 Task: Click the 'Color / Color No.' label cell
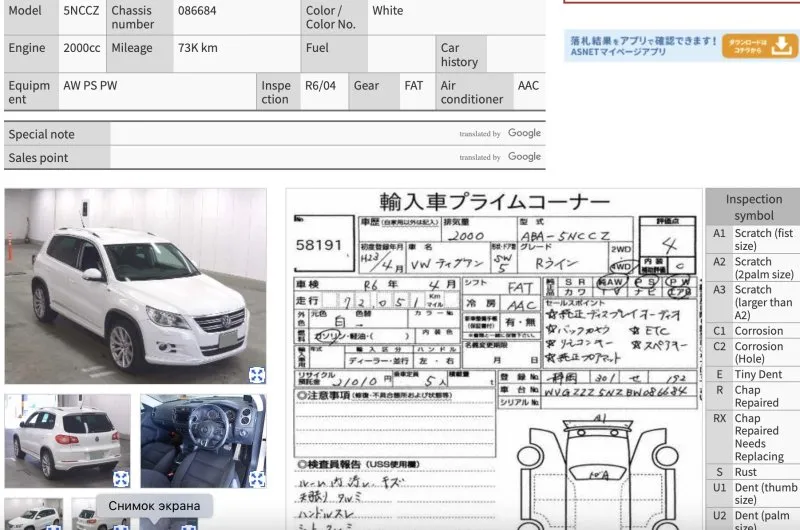tap(334, 17)
